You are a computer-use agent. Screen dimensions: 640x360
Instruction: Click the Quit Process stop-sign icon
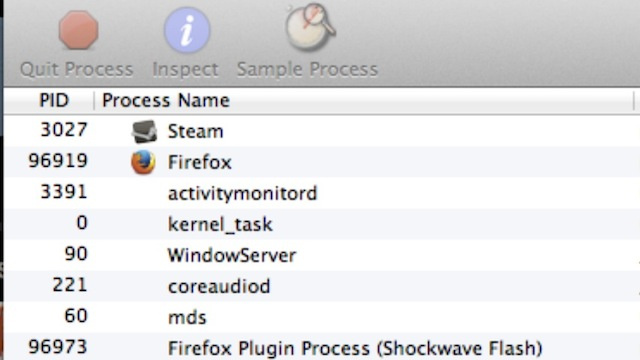coord(78,30)
